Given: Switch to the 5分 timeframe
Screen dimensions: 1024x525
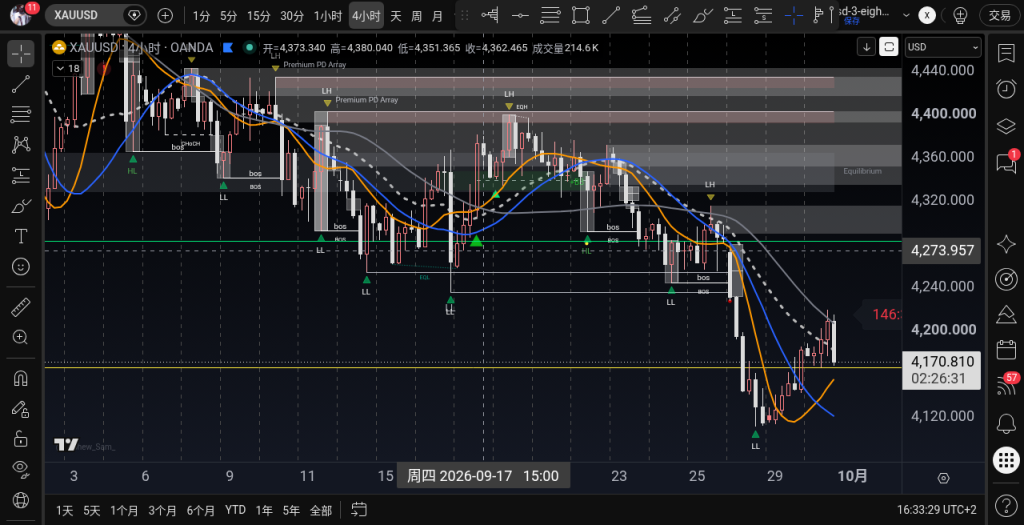Looking at the screenshot, I should coord(229,16).
